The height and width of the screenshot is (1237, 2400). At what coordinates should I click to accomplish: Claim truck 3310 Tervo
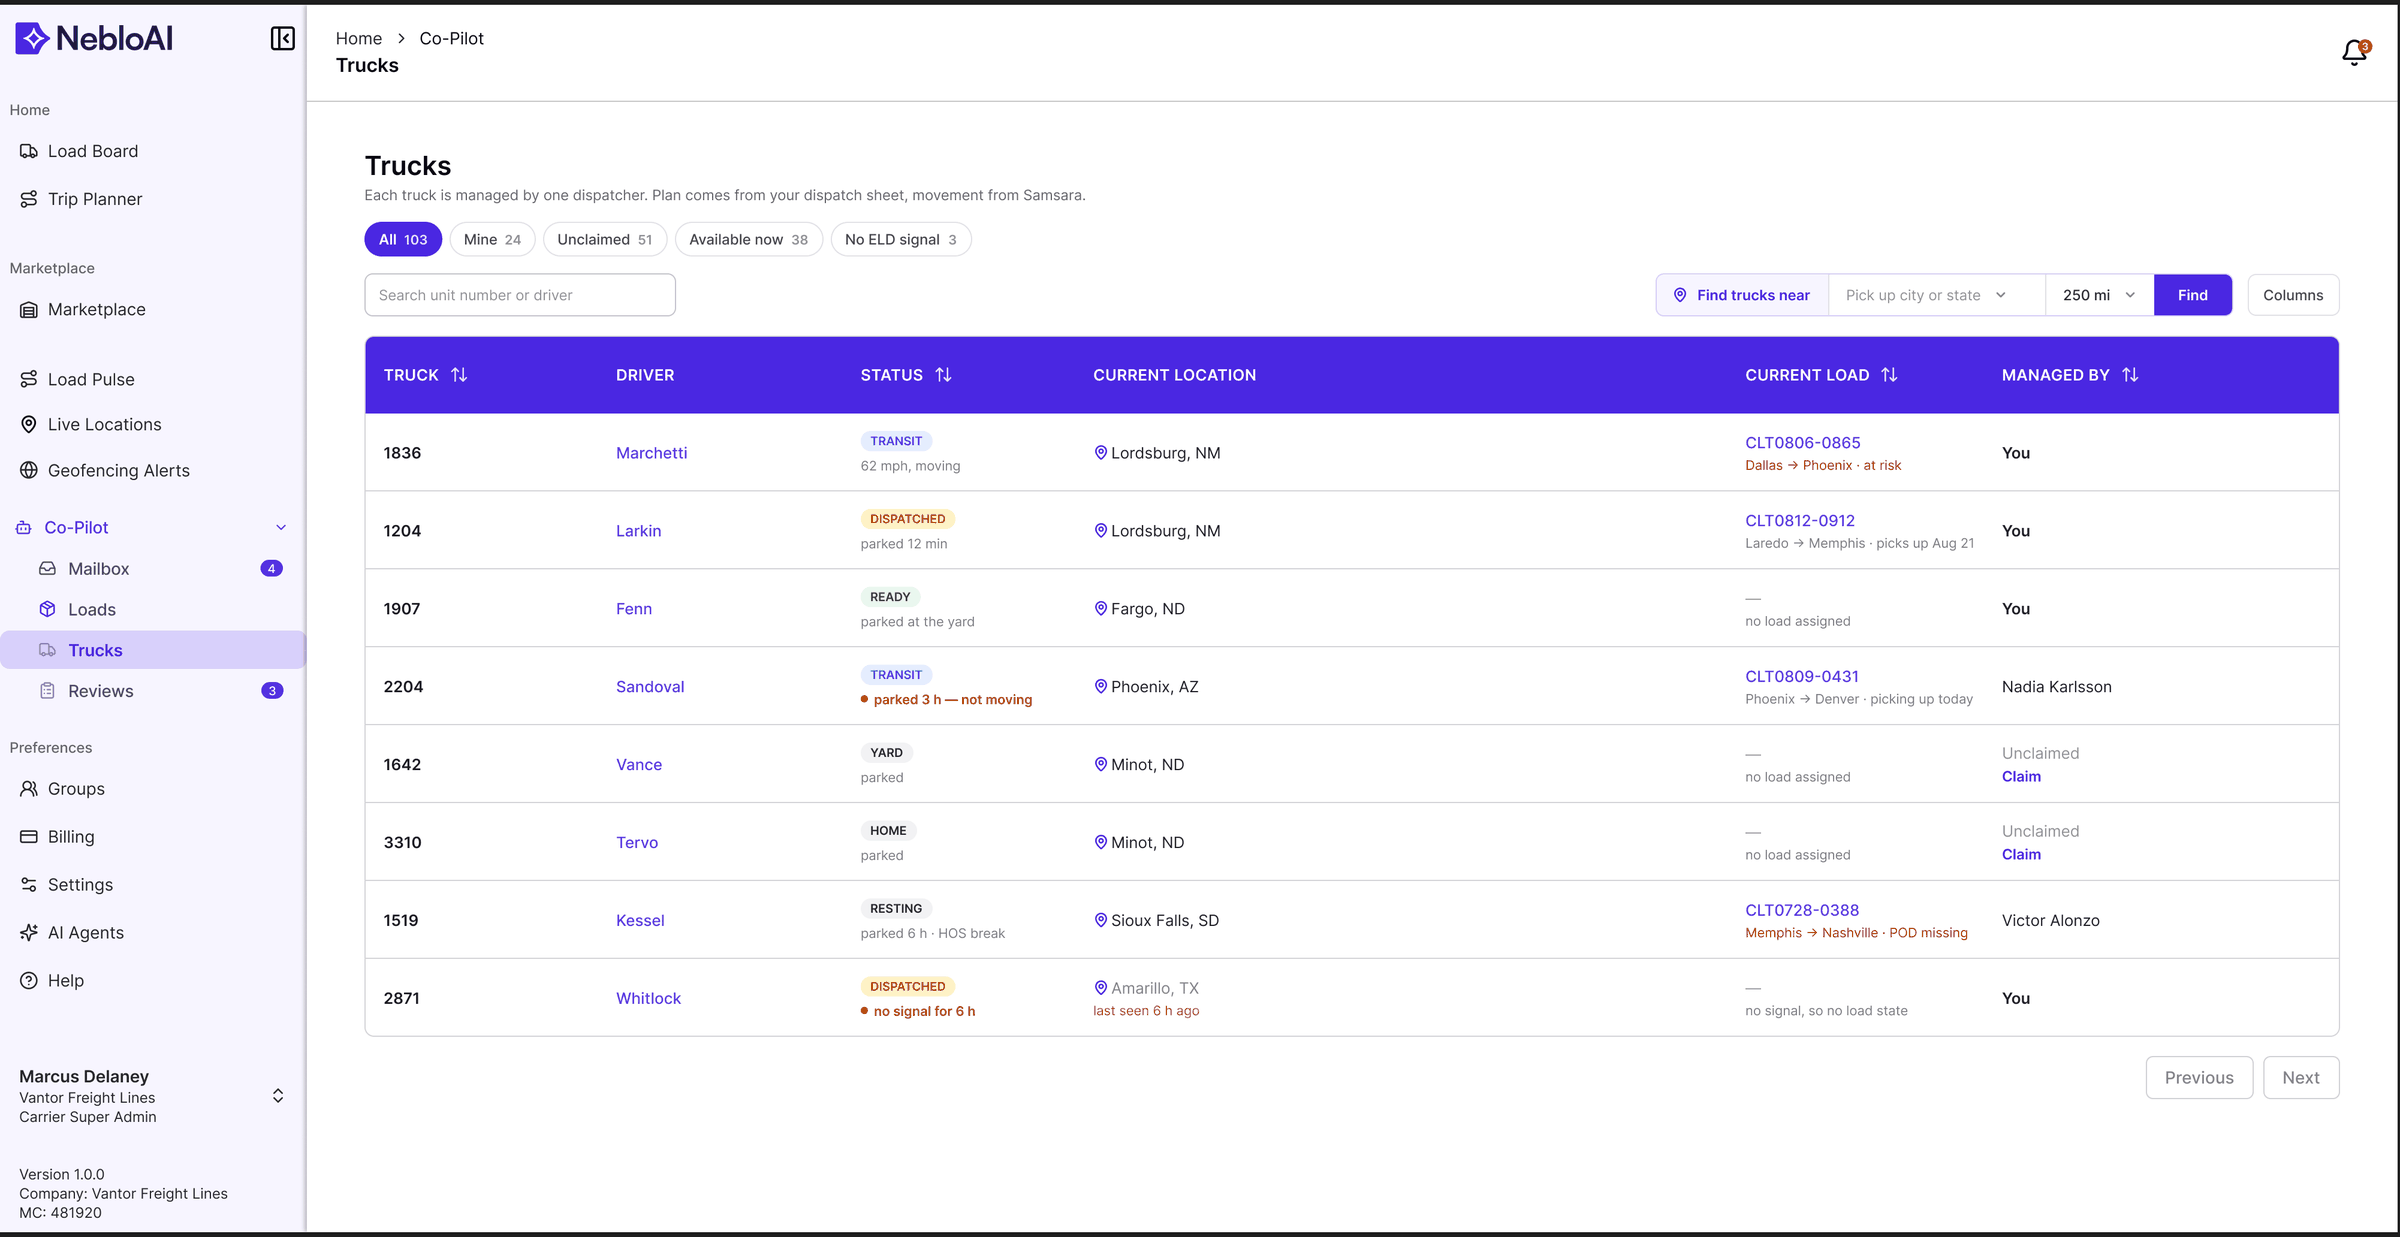tap(2021, 854)
